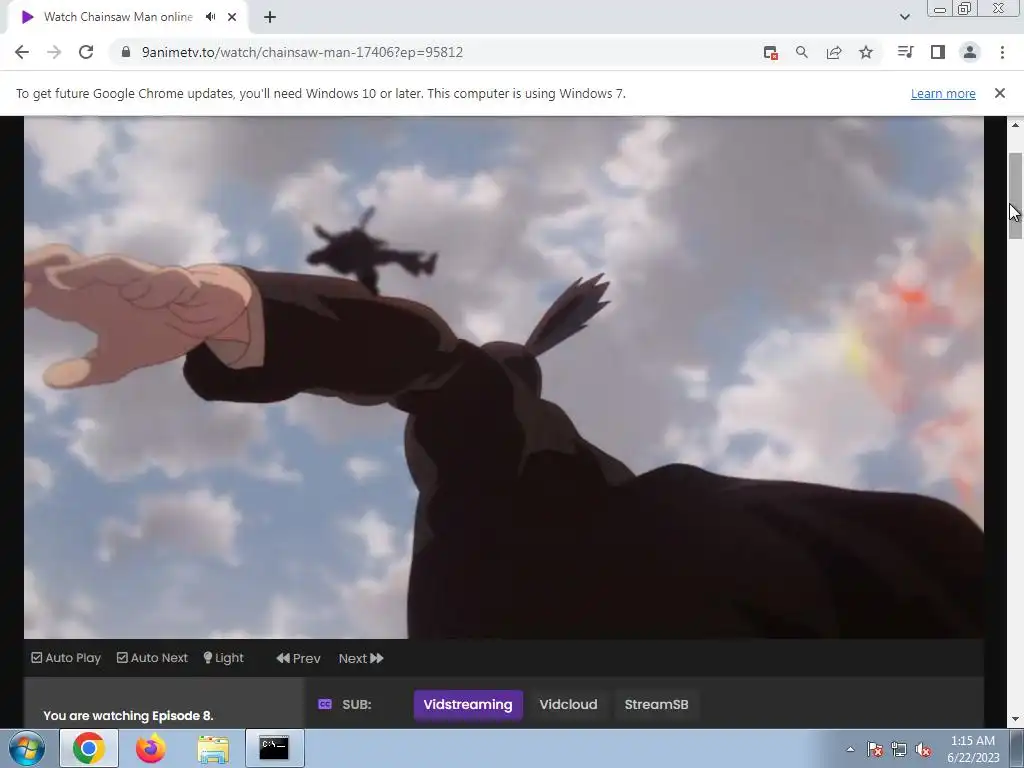Open Chrome from the taskbar
Image resolution: width=1024 pixels, height=768 pixels.
tap(89, 748)
